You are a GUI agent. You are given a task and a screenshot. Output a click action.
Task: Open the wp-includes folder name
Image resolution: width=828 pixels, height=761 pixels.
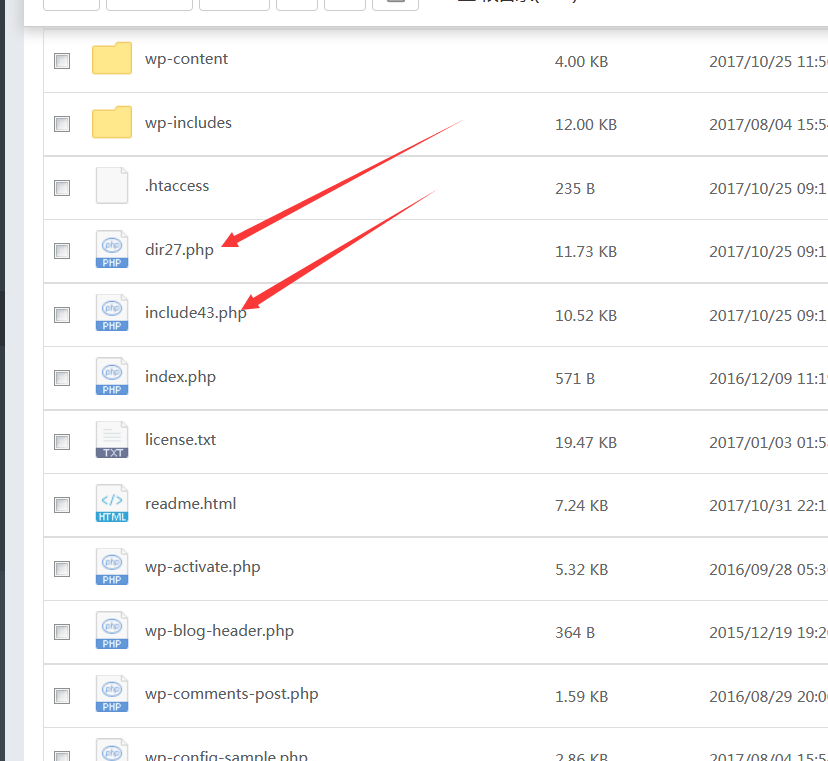[x=189, y=123]
